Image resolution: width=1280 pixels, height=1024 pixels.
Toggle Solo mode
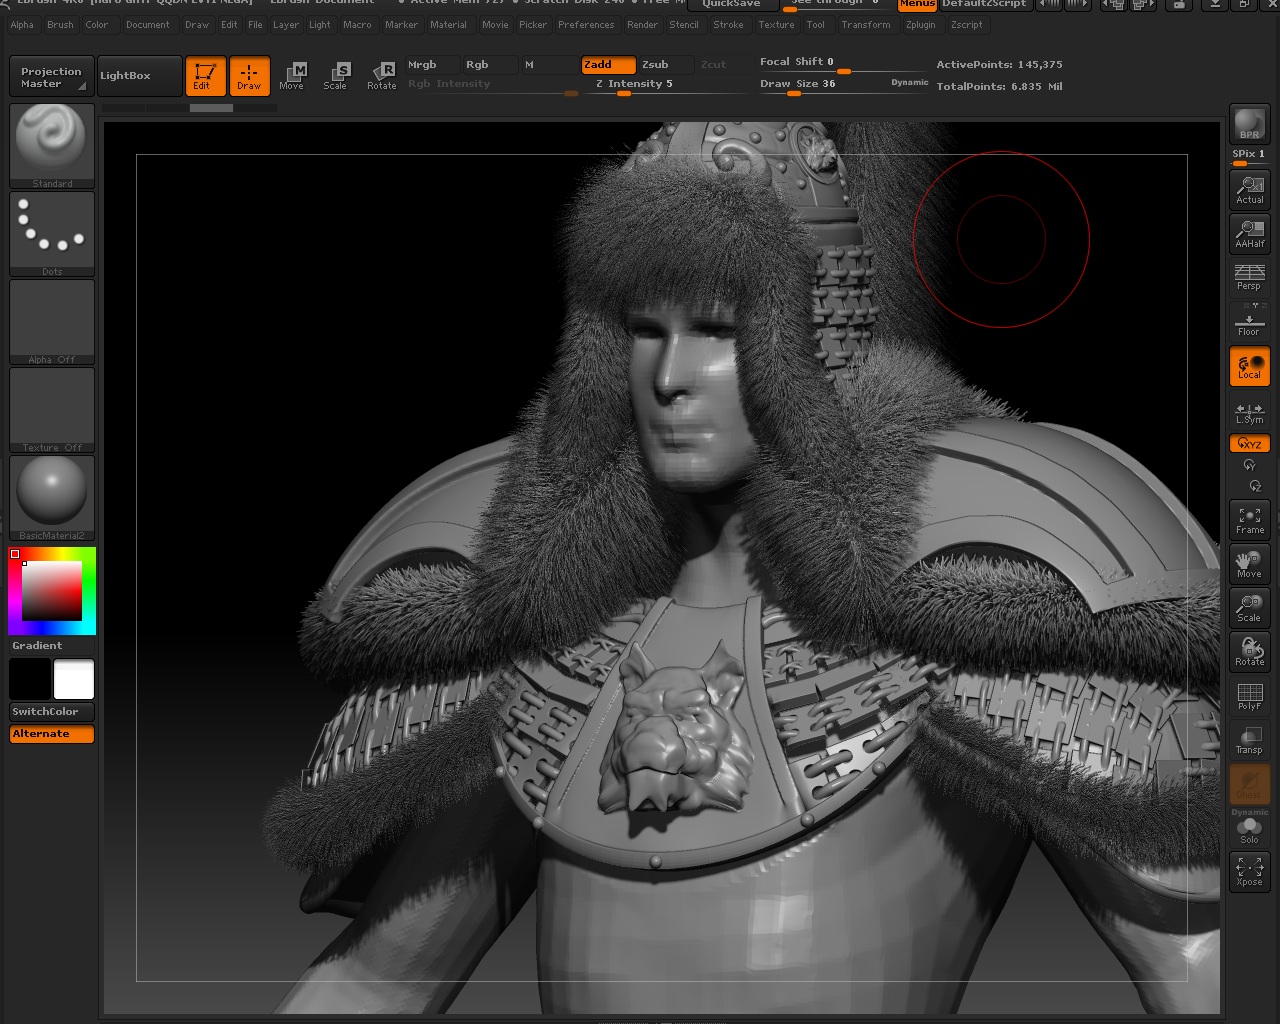pyautogui.click(x=1249, y=830)
